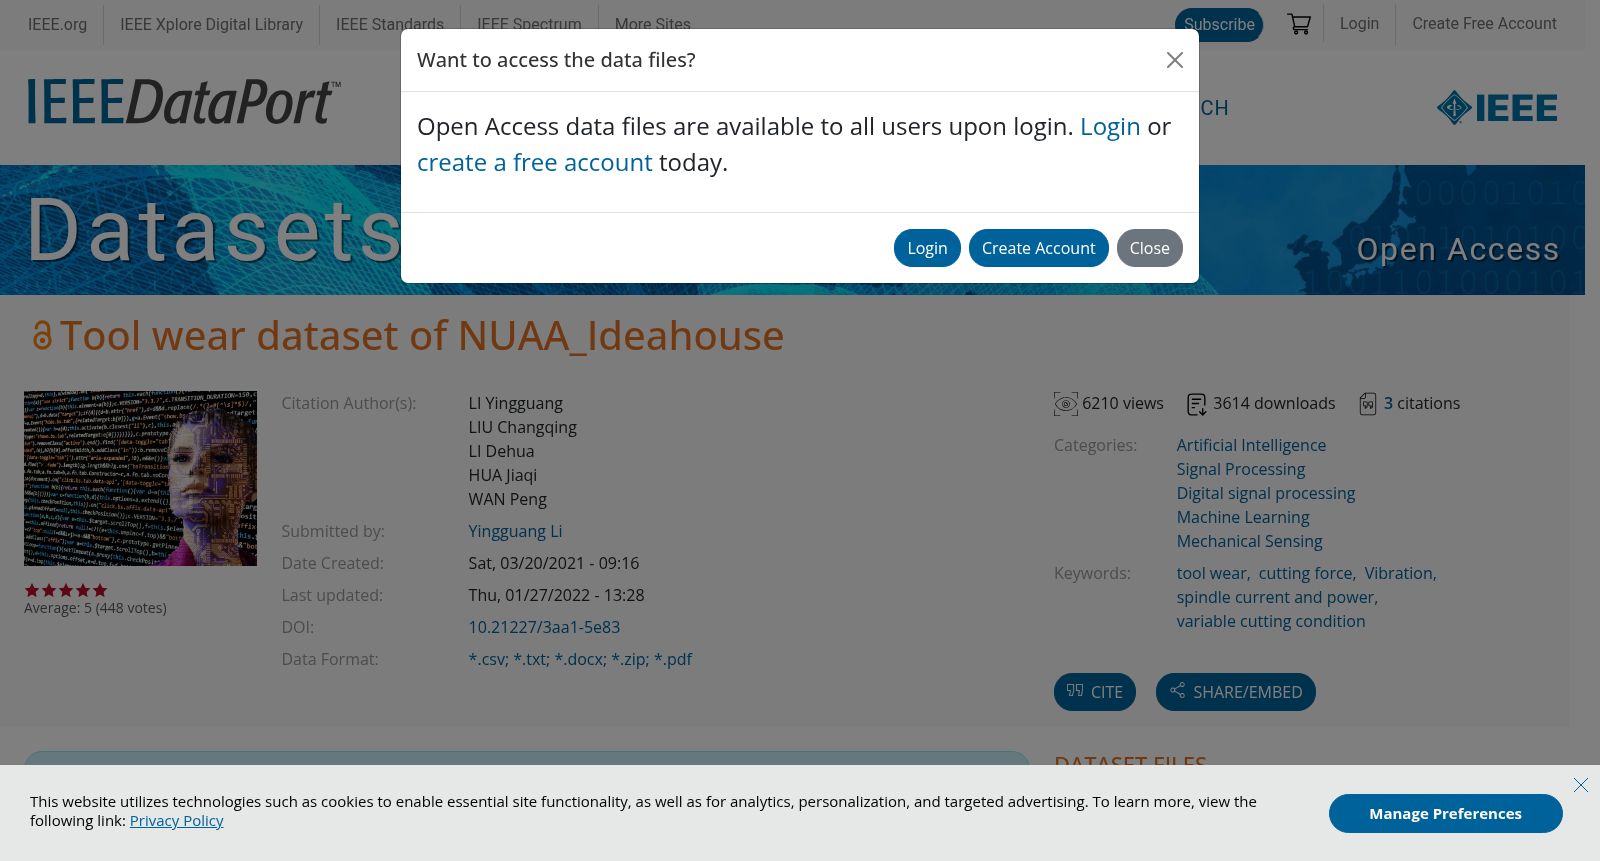Click Manage Preferences for cookies
The image size is (1600, 861).
coord(1446,814)
